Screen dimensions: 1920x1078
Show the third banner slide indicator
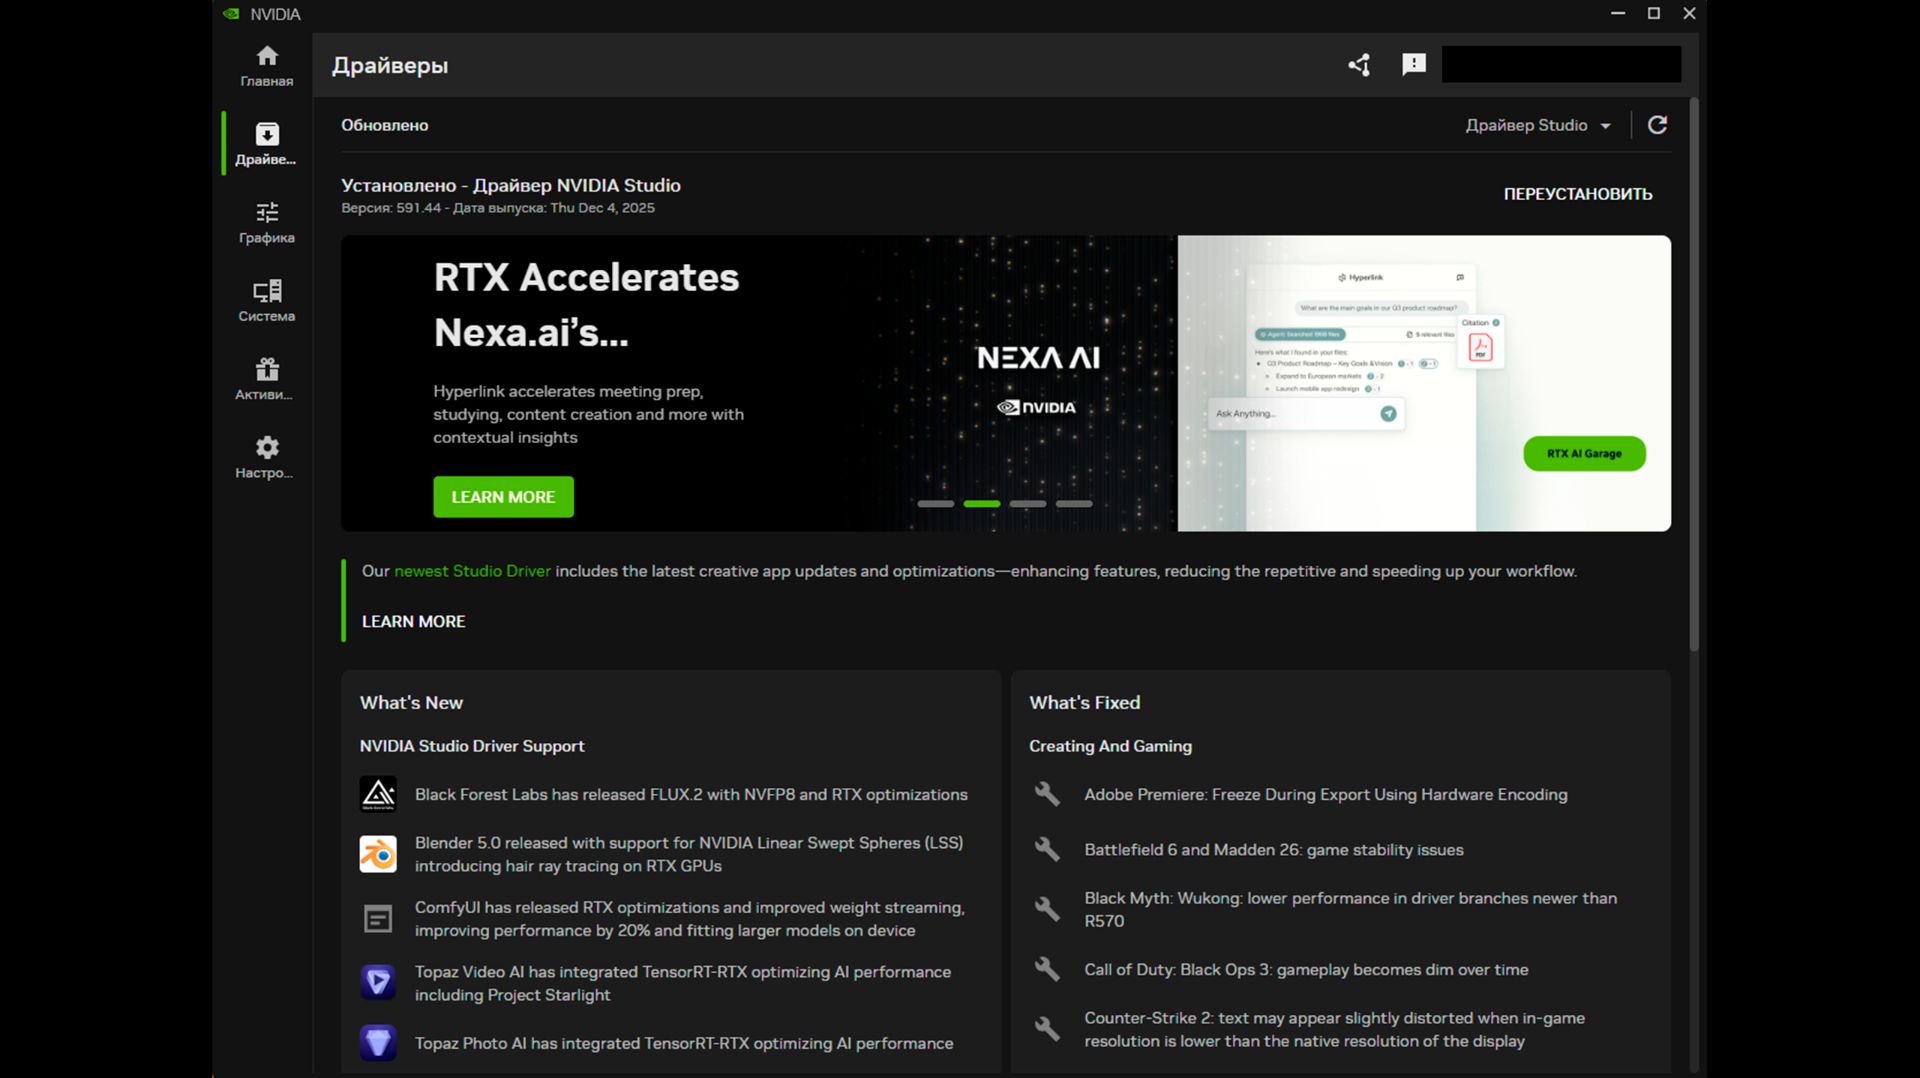[x=1028, y=504]
